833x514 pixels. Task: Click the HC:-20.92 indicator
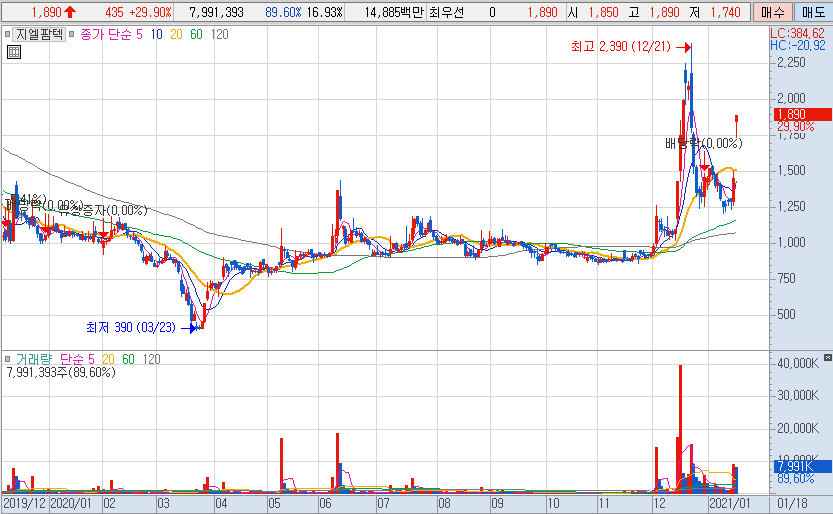click(798, 46)
